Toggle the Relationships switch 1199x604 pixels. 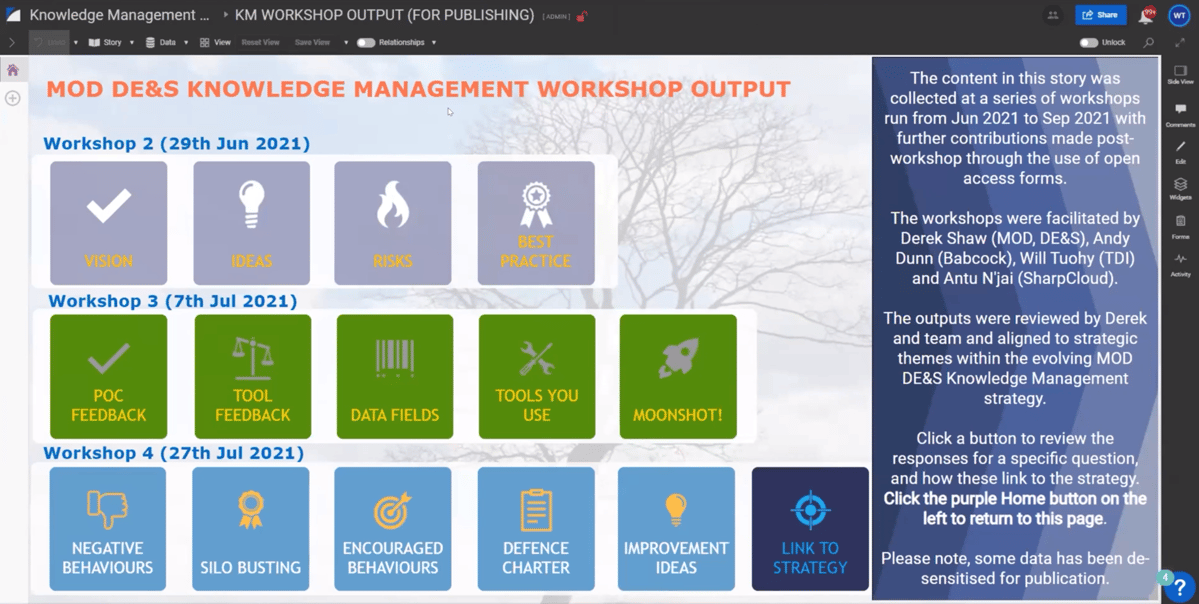click(366, 42)
